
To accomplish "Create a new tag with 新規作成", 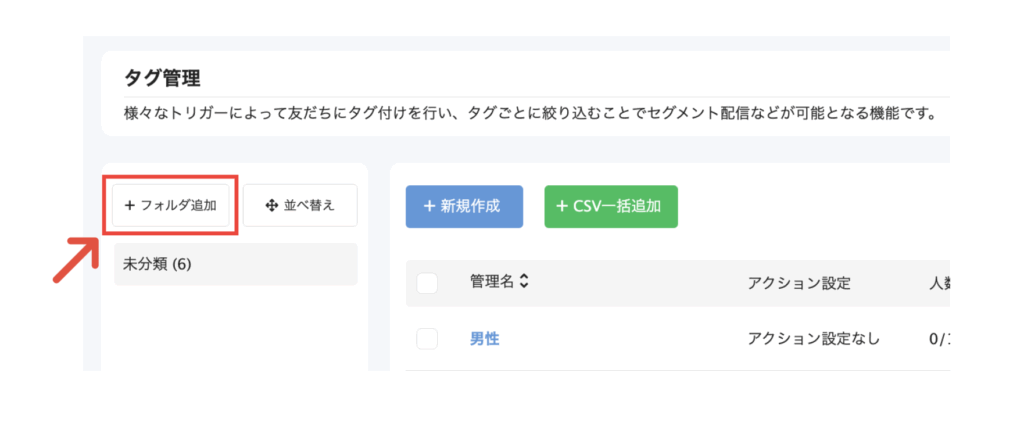I will 464,206.
